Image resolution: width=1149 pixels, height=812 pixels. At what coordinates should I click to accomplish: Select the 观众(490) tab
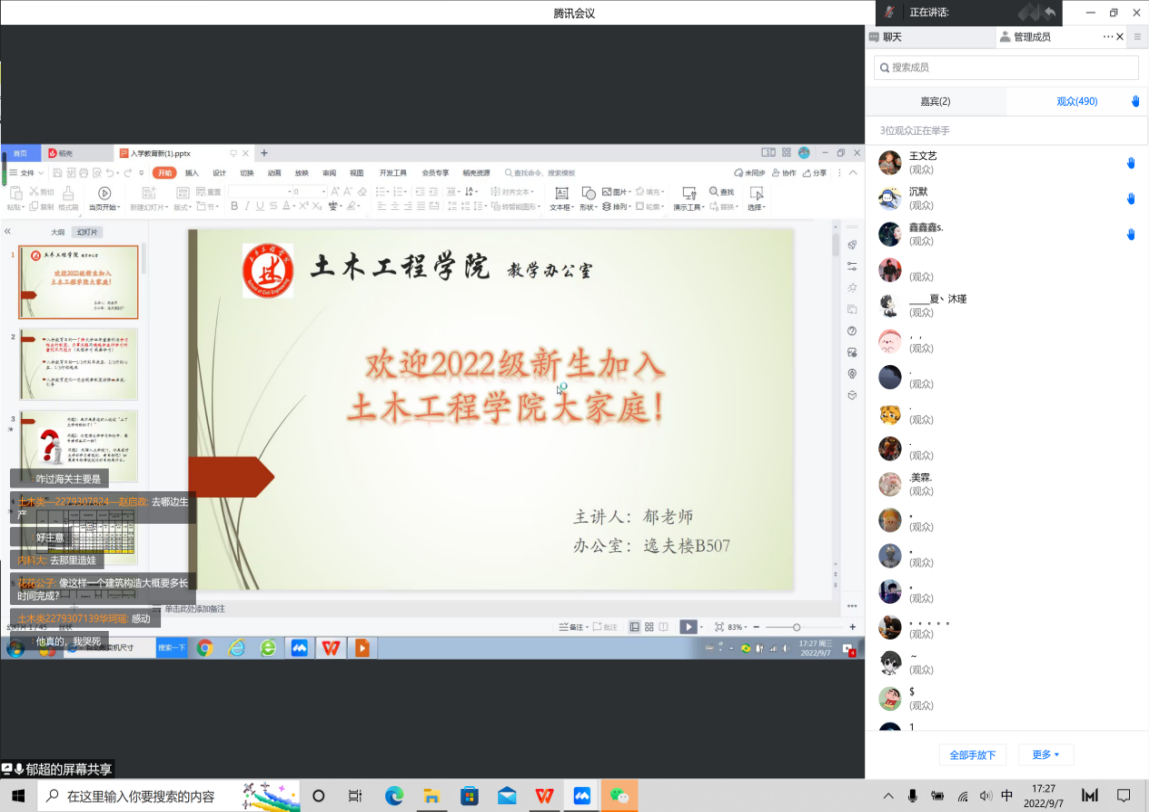coord(1076,101)
